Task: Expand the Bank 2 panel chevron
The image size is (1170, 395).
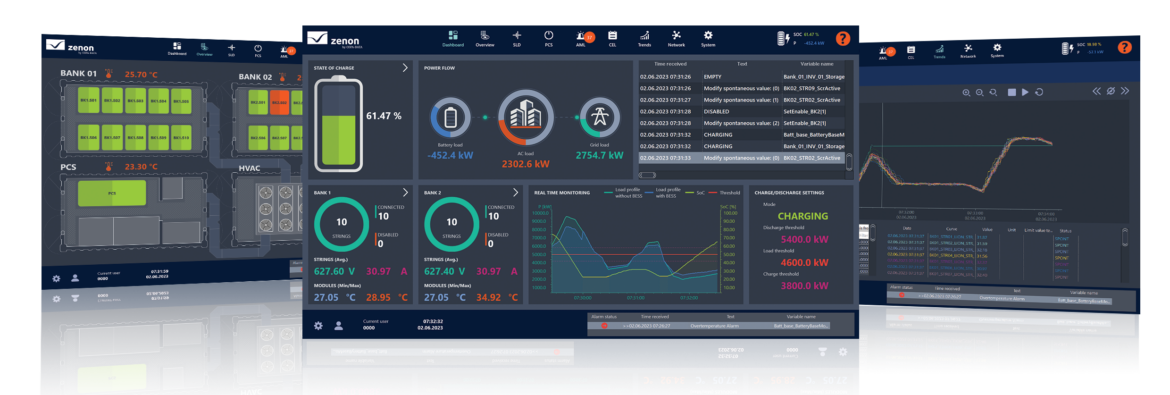Action: coord(515,193)
